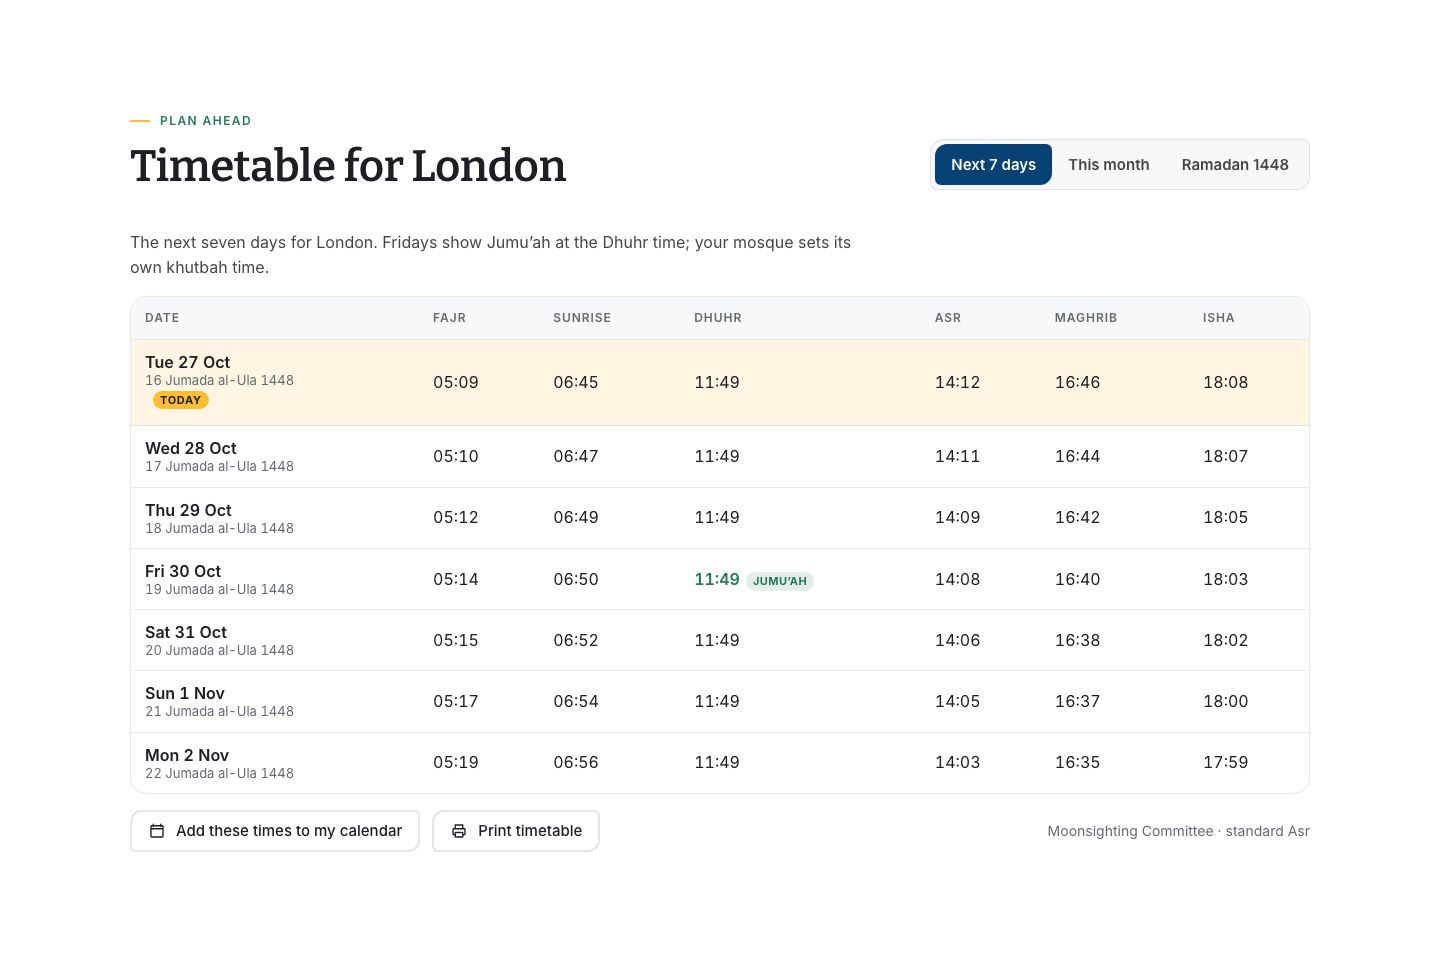
Task: Click the DATE column header
Action: point(162,318)
